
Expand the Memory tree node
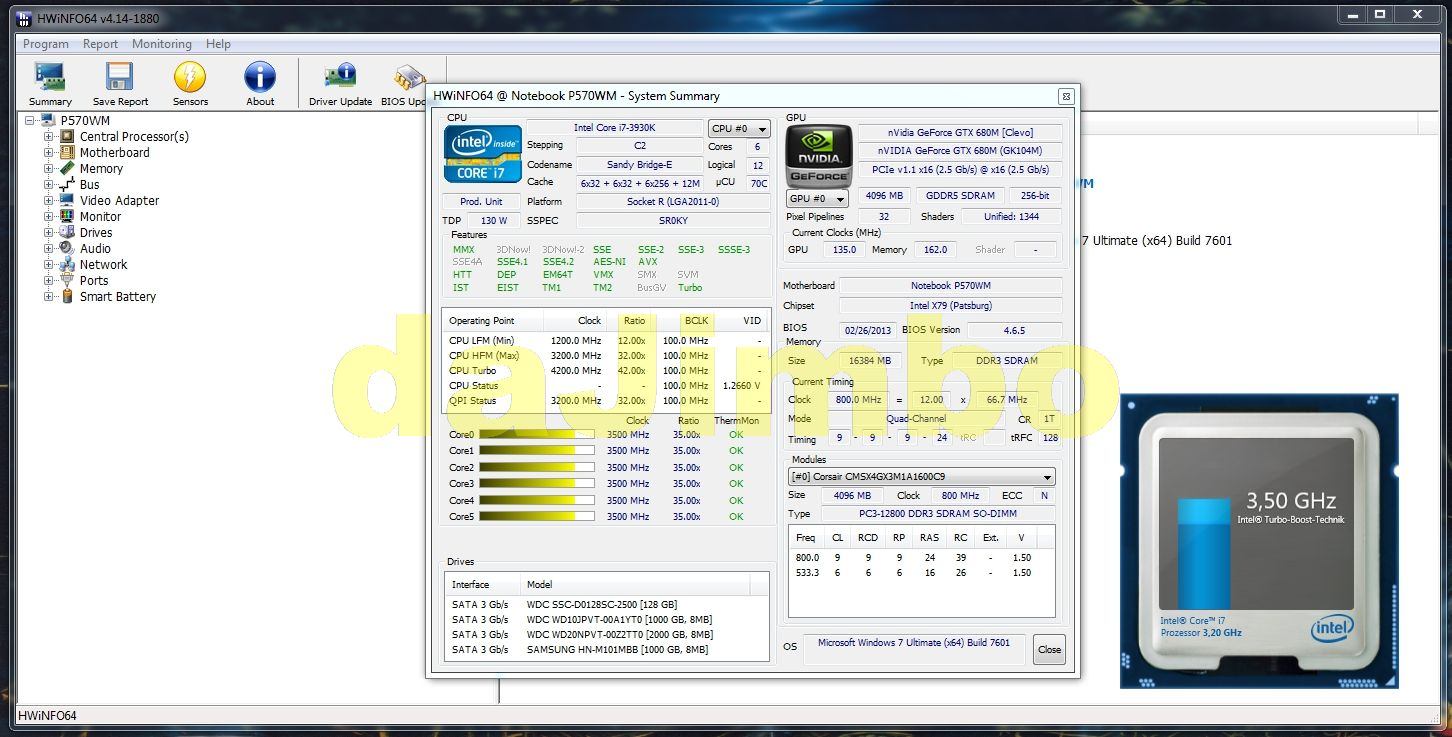[x=48, y=169]
